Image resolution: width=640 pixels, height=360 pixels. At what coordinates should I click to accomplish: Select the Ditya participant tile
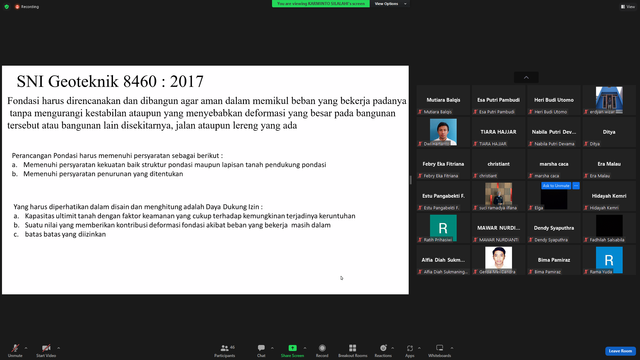(609, 132)
